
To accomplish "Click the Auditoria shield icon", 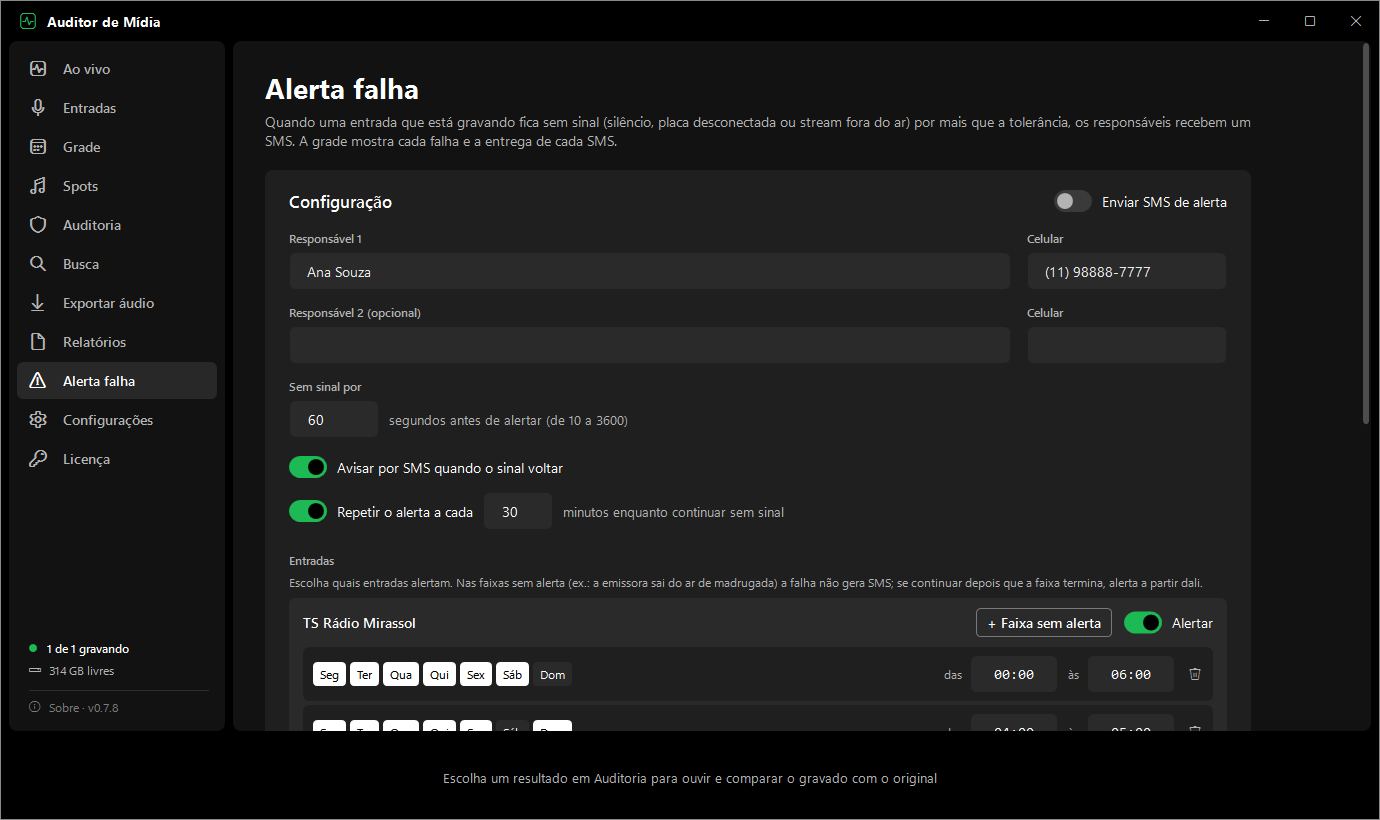I will (x=38, y=225).
